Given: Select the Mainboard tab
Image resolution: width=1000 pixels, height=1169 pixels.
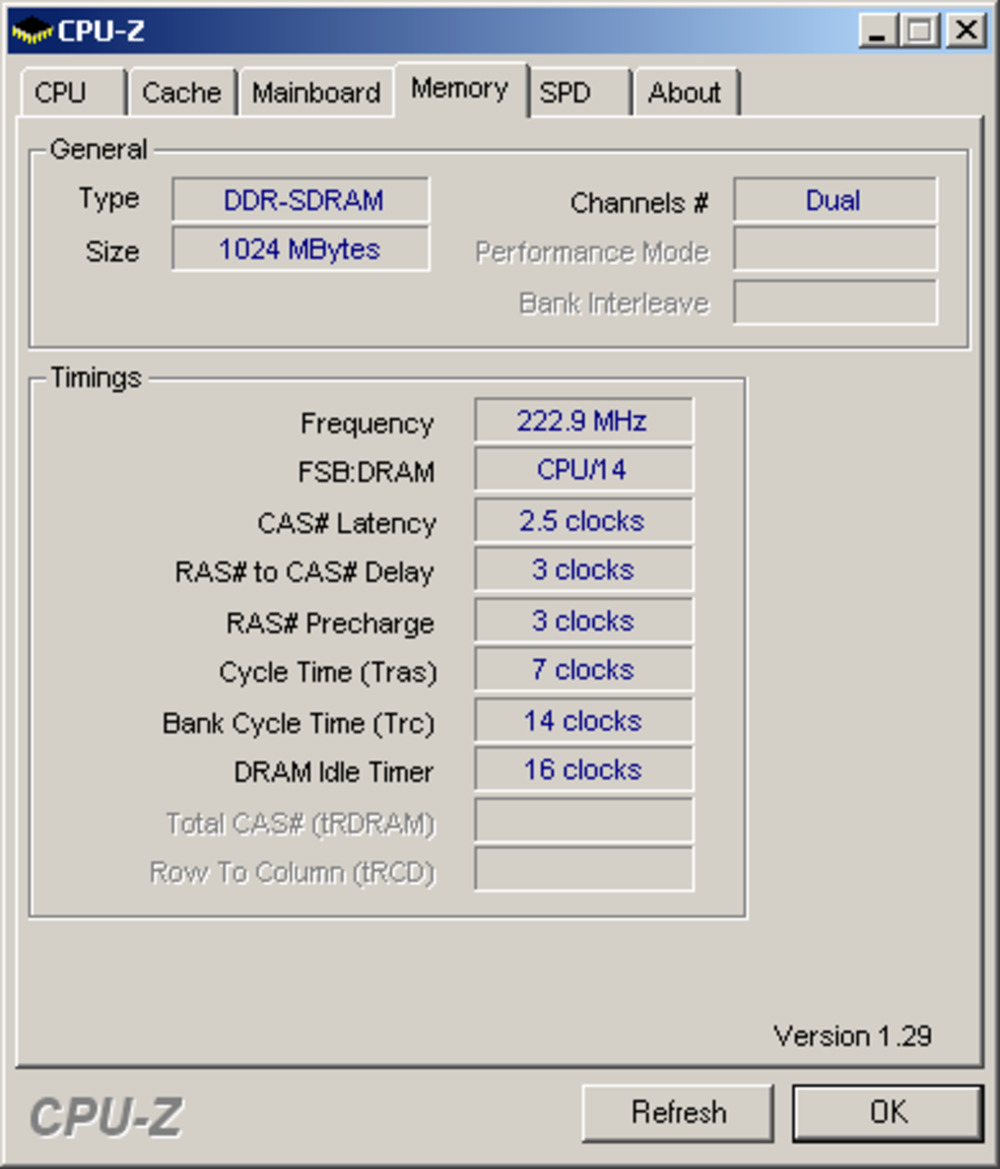Looking at the screenshot, I should (x=316, y=92).
